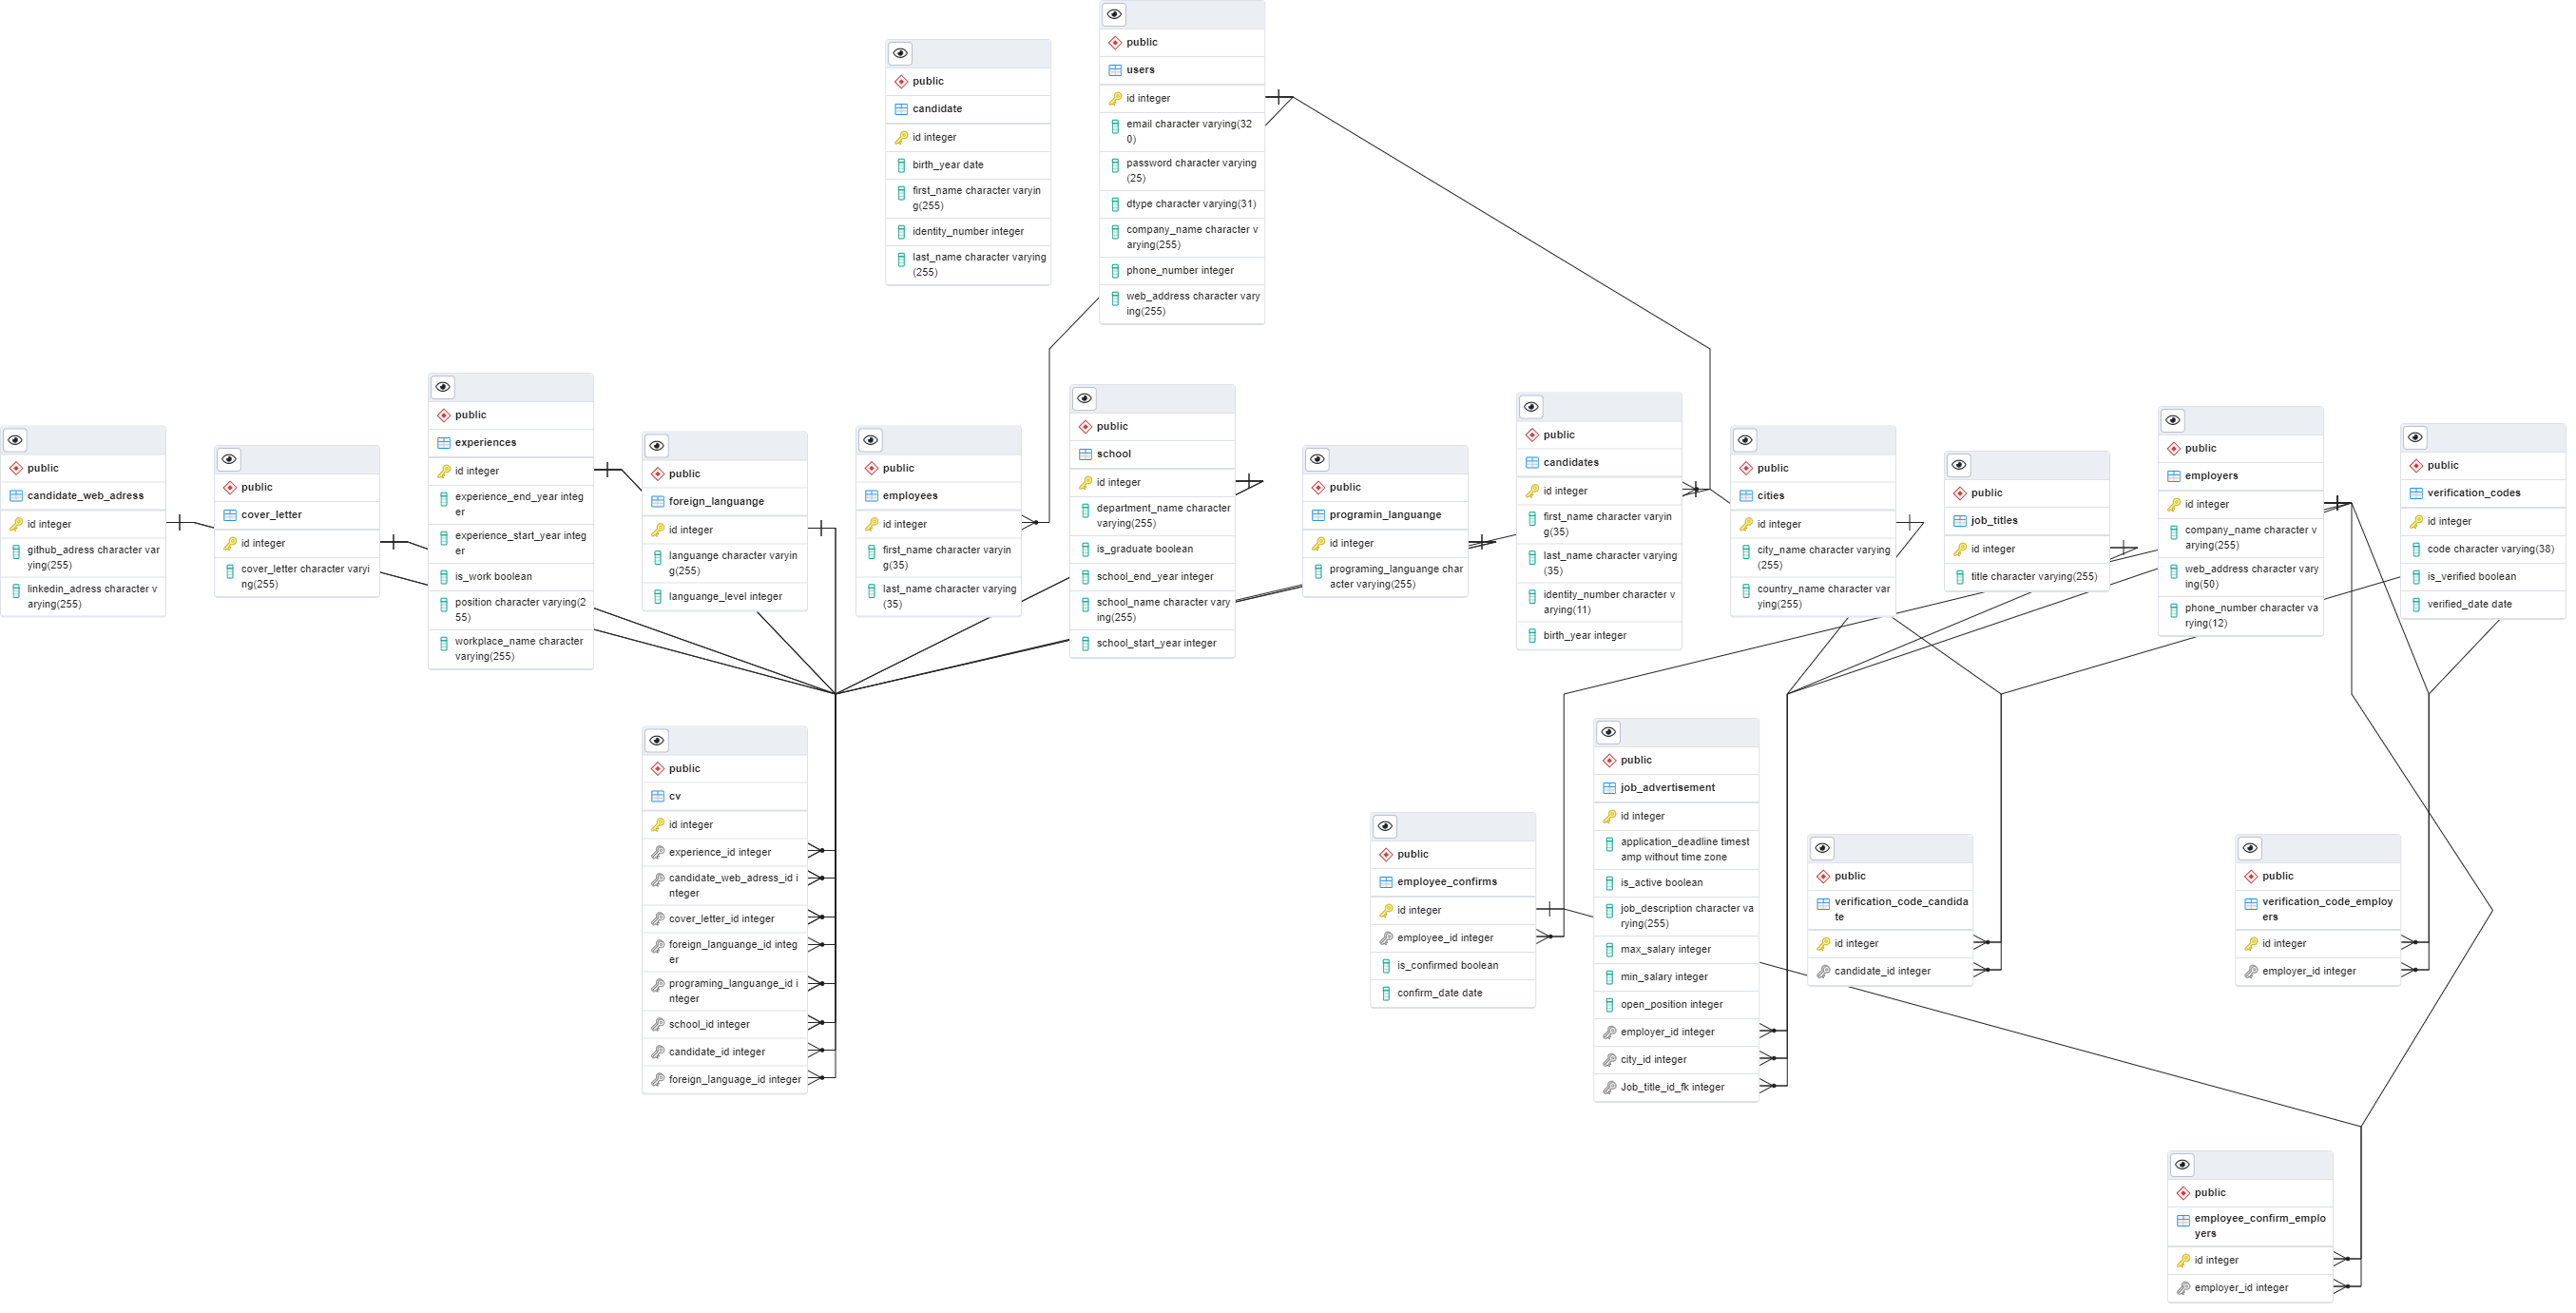This screenshot has width=2576, height=1313.
Task: Toggle the eye icon on verification_codes table
Action: point(2415,437)
